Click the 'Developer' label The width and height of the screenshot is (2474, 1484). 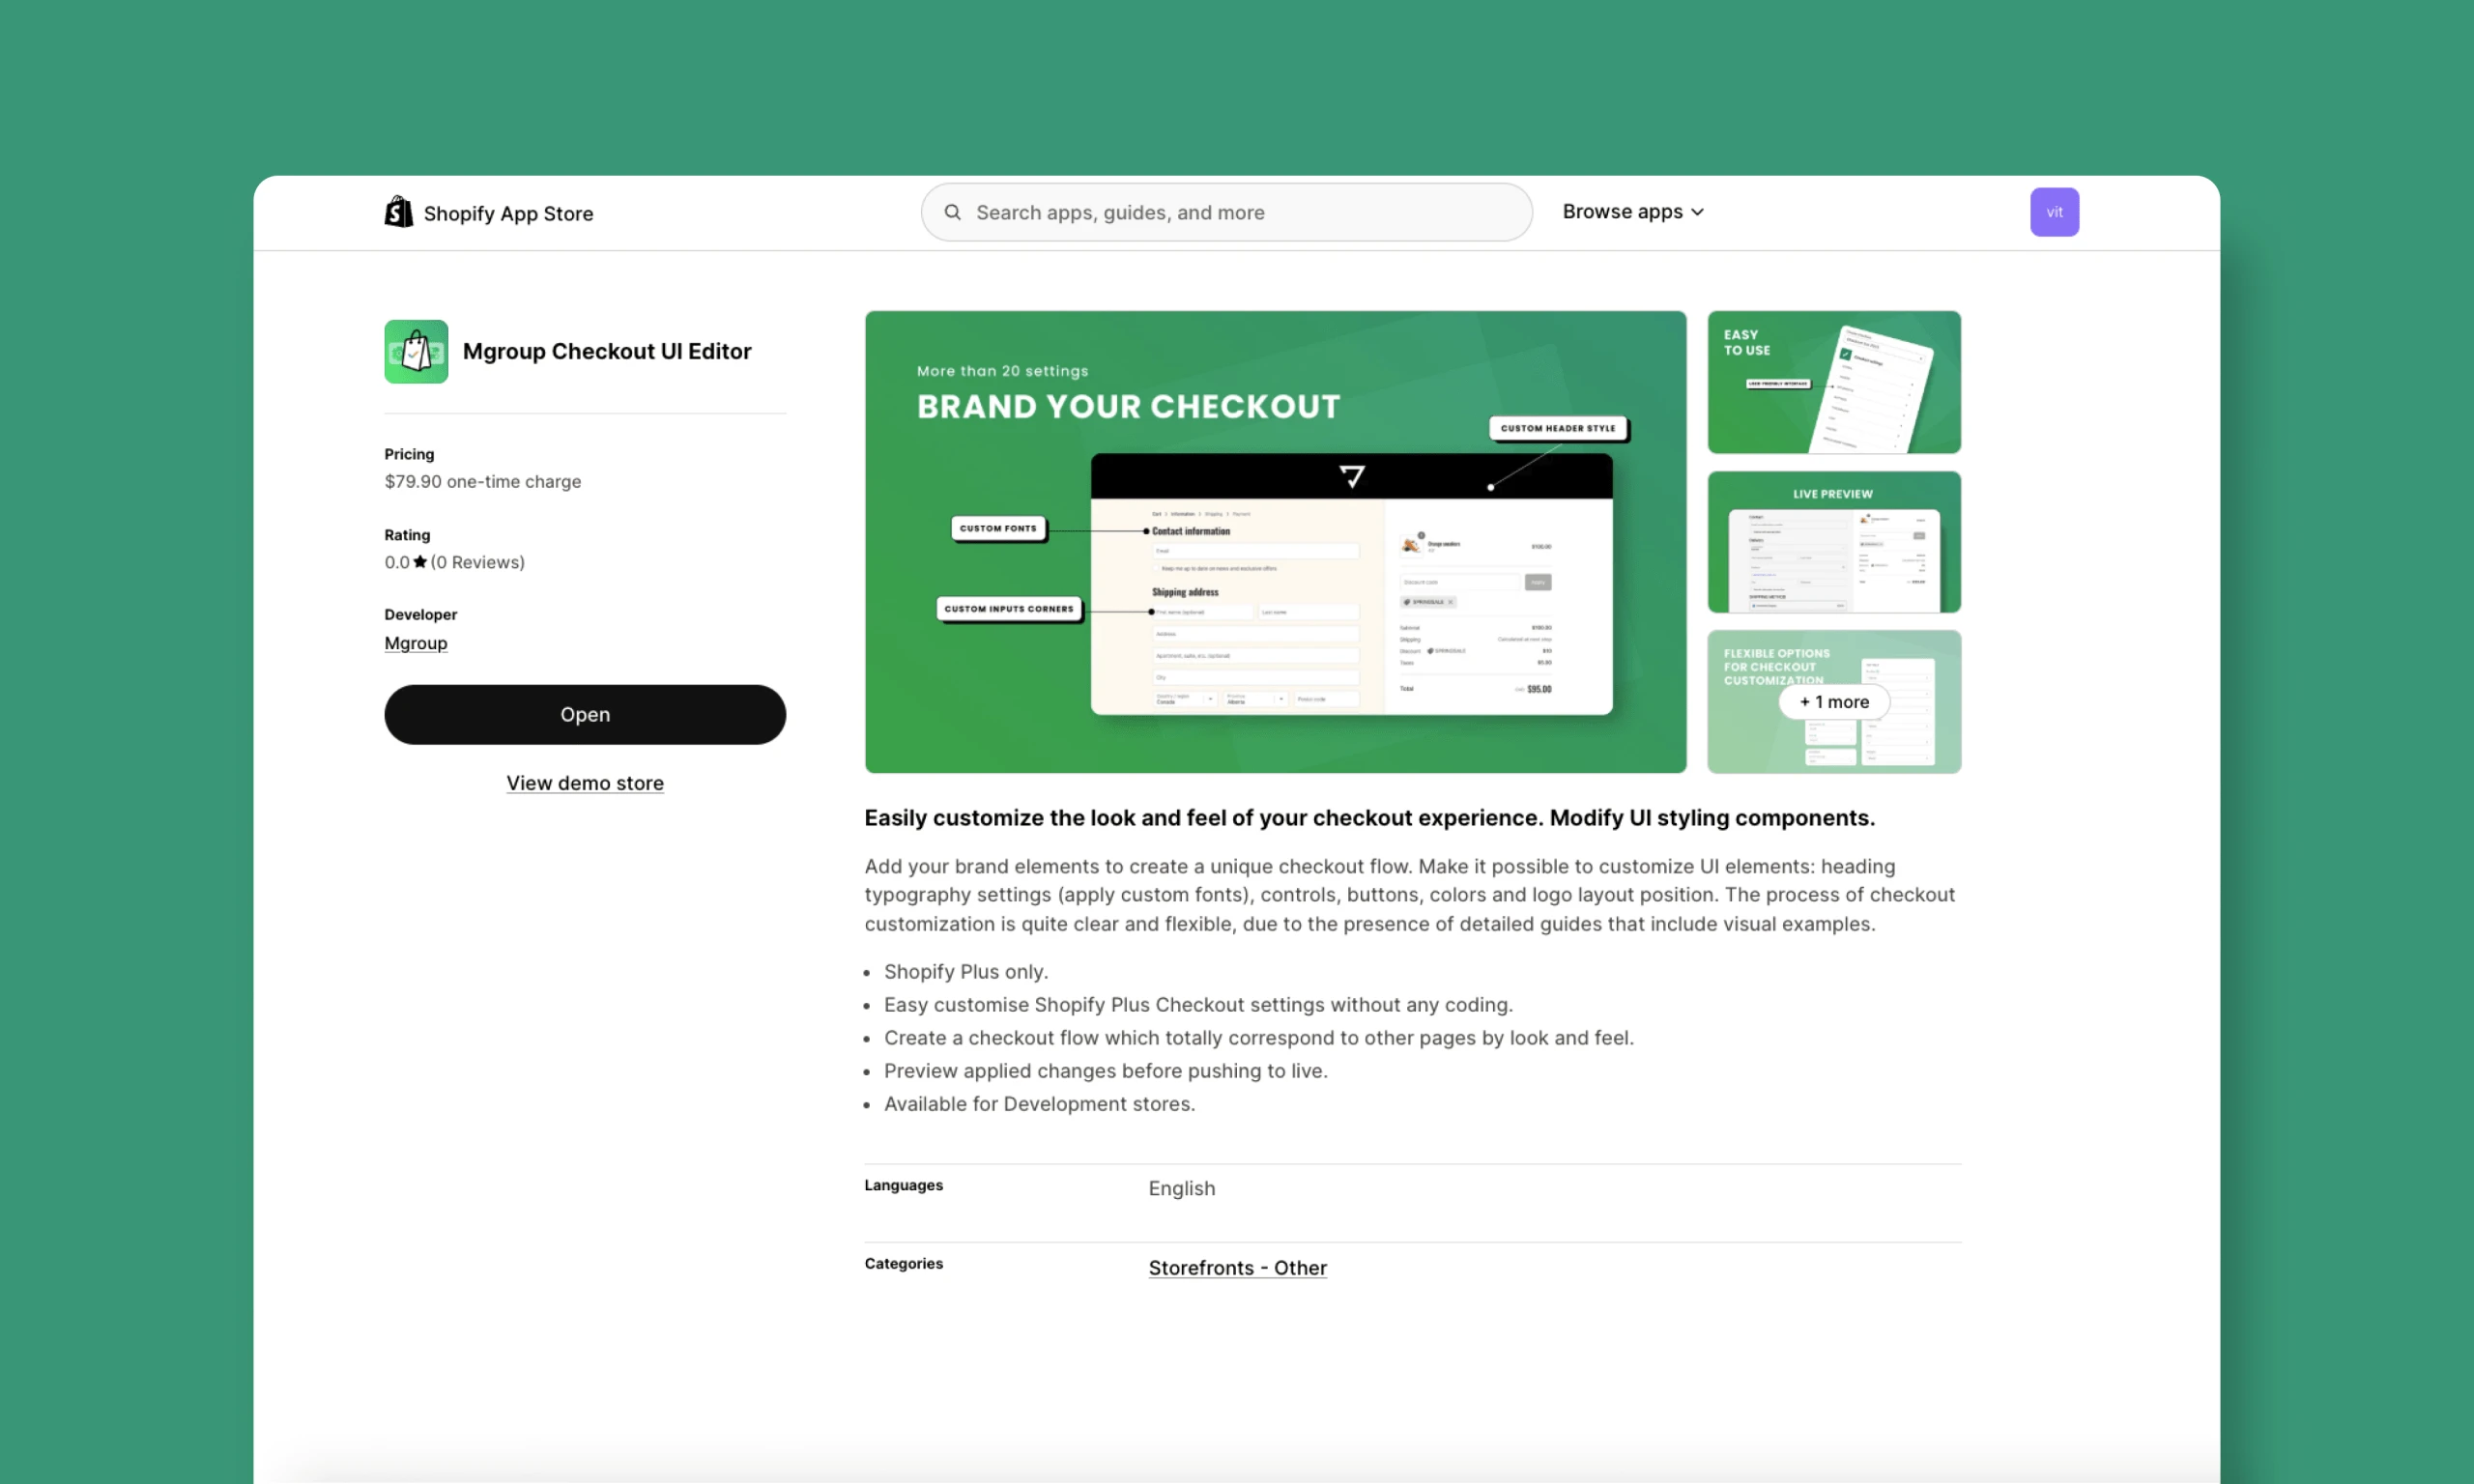(x=420, y=614)
